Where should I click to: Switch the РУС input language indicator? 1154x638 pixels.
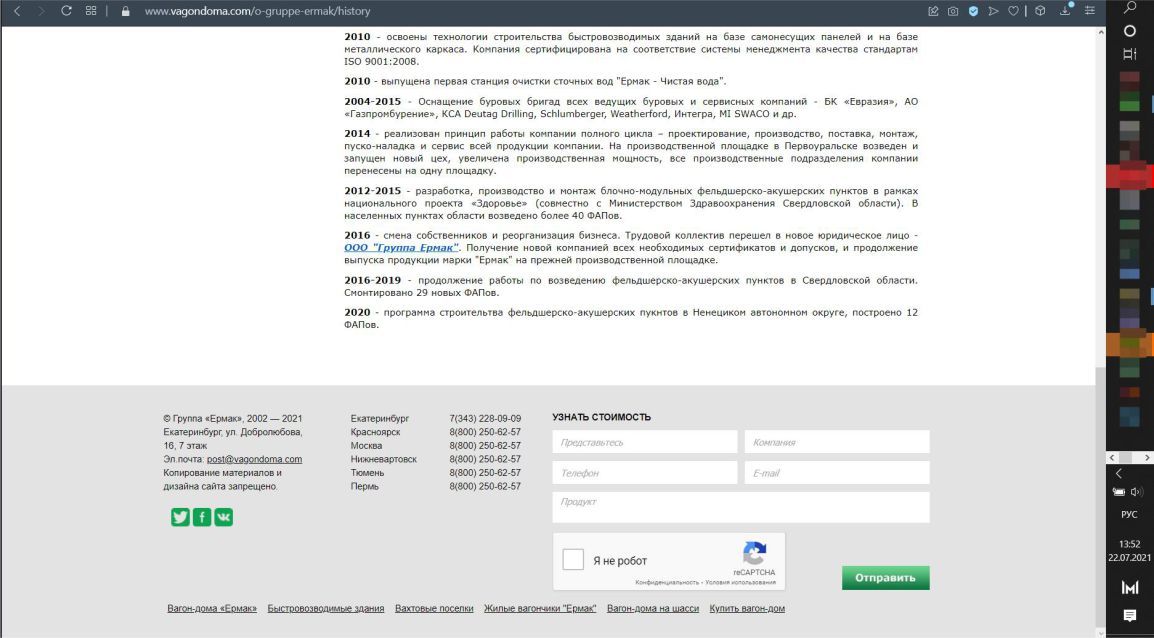[1130, 514]
